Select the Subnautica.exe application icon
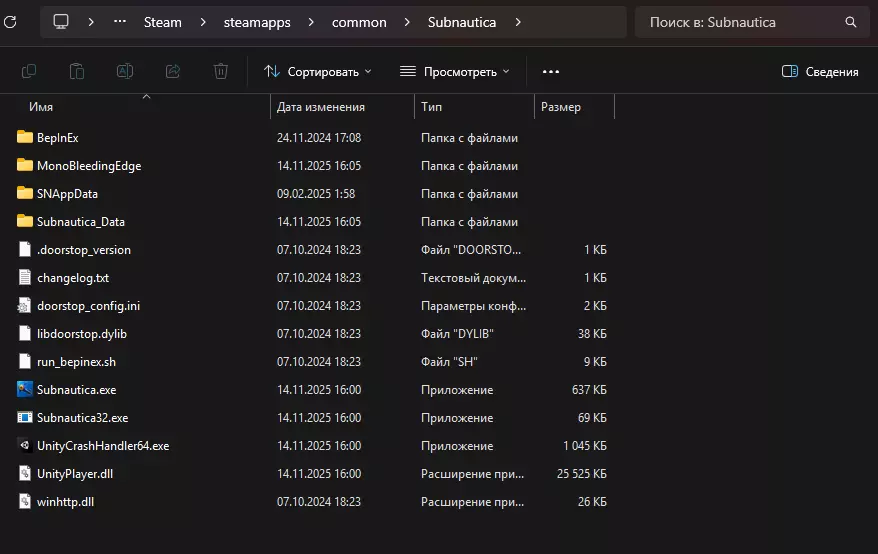The height and width of the screenshot is (554, 878). tap(25, 389)
